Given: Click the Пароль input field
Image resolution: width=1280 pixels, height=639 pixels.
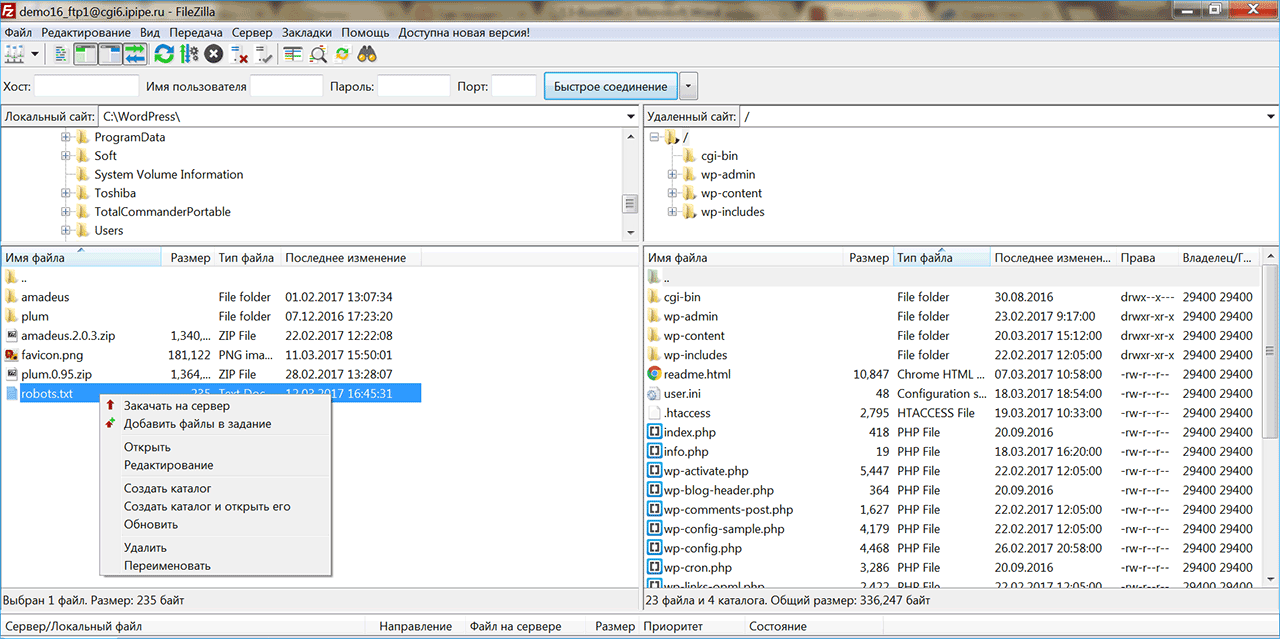Looking at the screenshot, I should (414, 86).
